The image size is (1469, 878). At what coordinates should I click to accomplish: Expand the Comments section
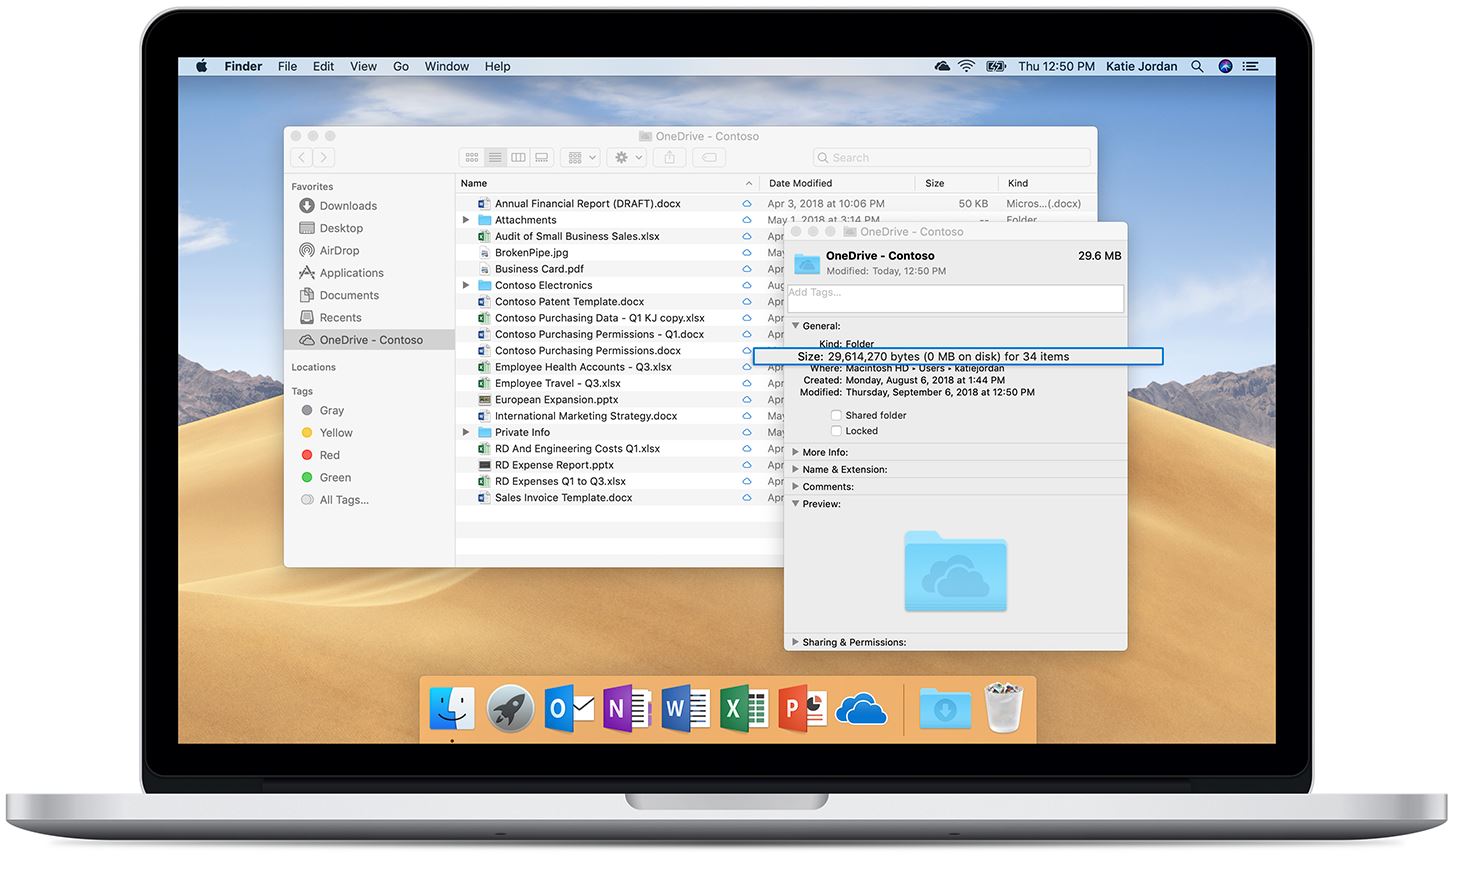click(796, 487)
